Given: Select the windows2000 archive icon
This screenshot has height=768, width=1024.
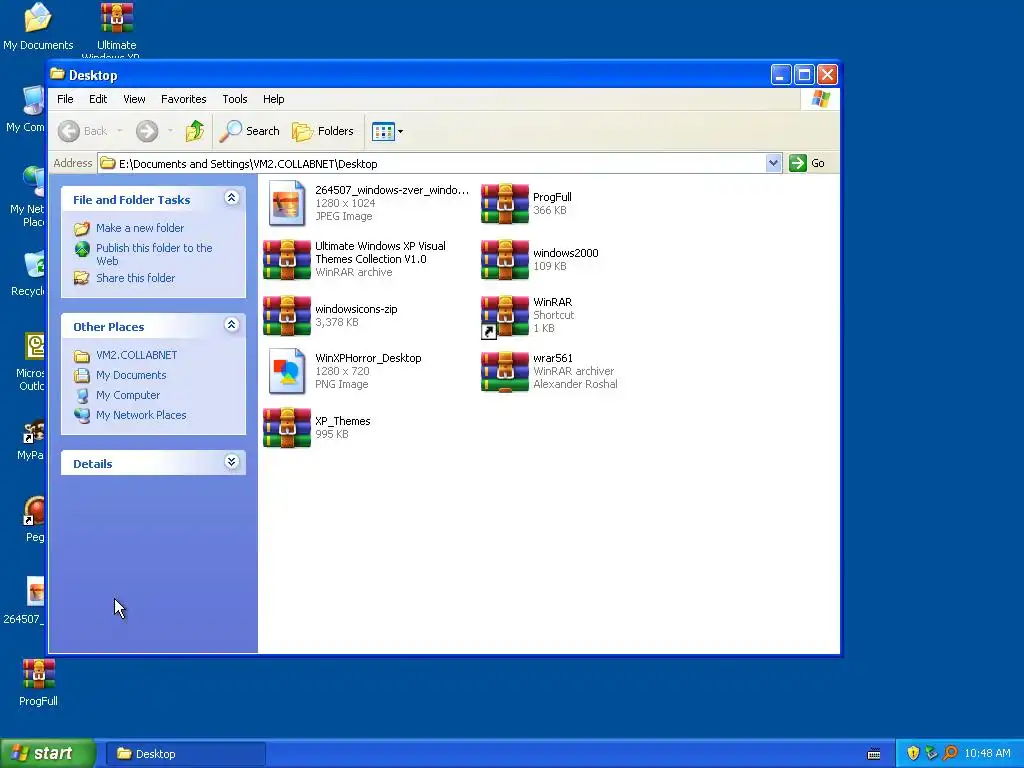Looking at the screenshot, I should [505, 259].
